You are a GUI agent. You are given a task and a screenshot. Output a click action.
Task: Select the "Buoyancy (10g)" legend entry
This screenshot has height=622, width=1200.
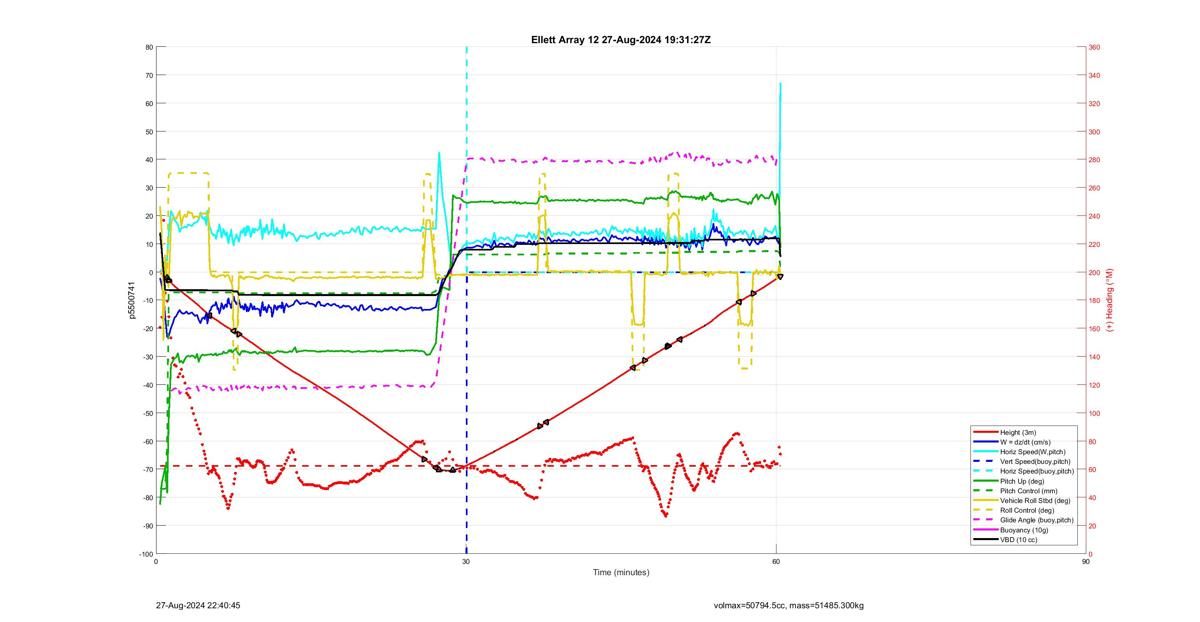[x=1022, y=530]
